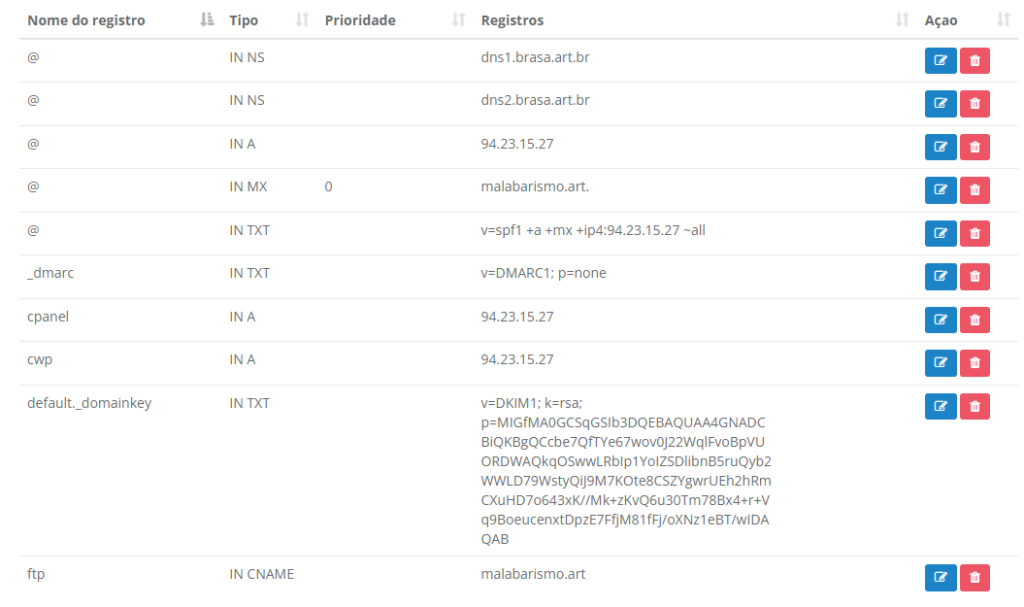Edit the dns1.brasa.art.br NS record

940,61
